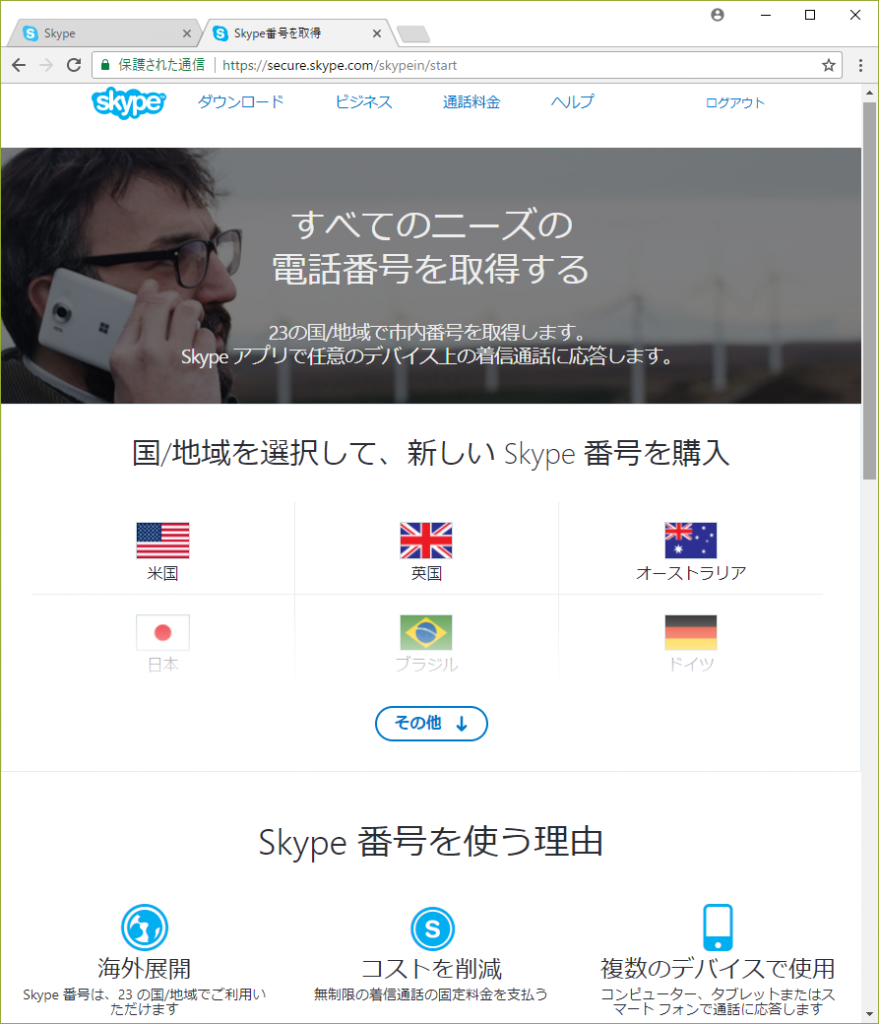Image resolution: width=879 pixels, height=1024 pixels.
Task: Click the ドイツ country label
Action: (691, 665)
